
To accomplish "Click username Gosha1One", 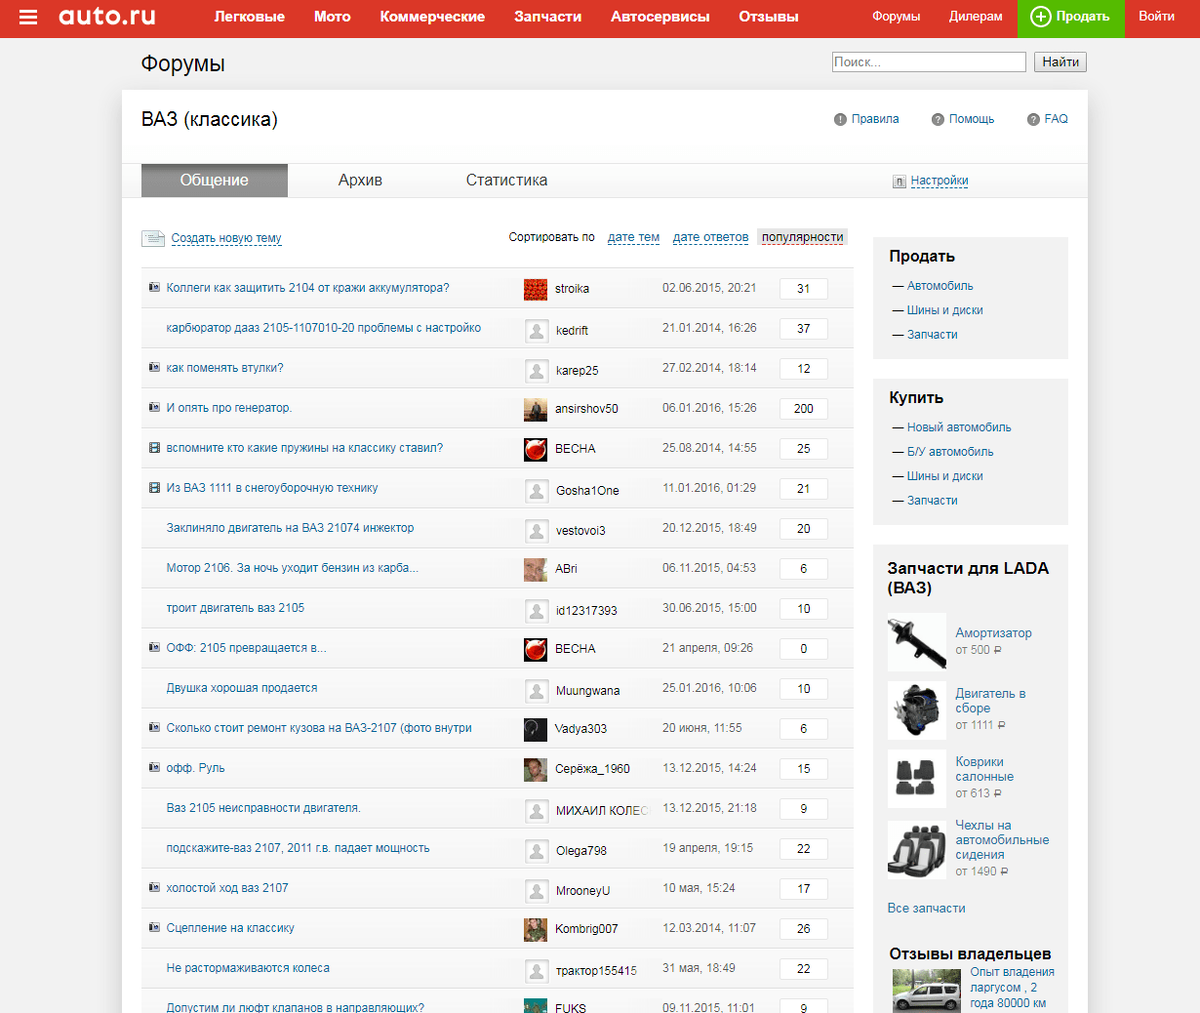I will point(587,490).
